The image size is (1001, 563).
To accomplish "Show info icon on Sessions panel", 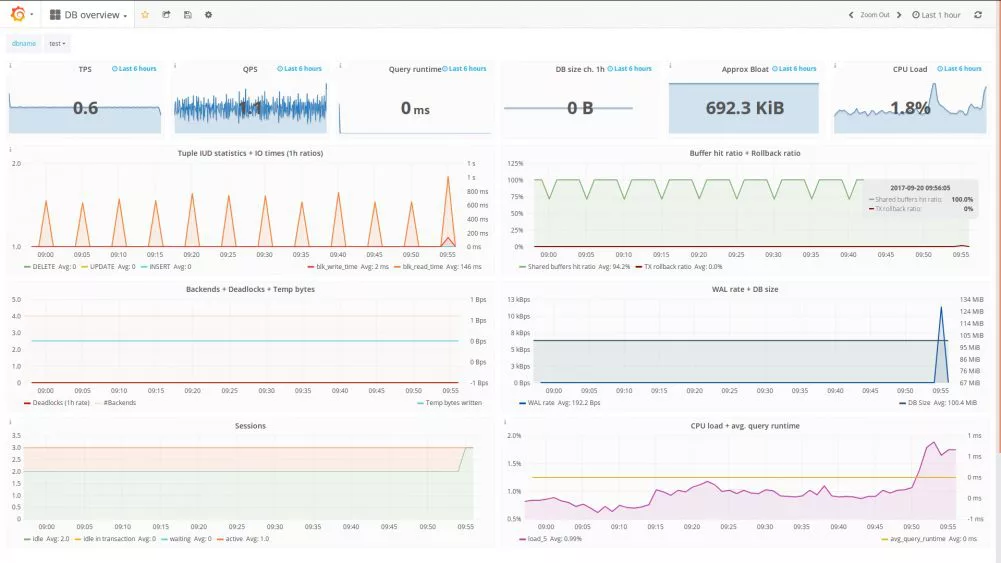I will pyautogui.click(x=10, y=422).
